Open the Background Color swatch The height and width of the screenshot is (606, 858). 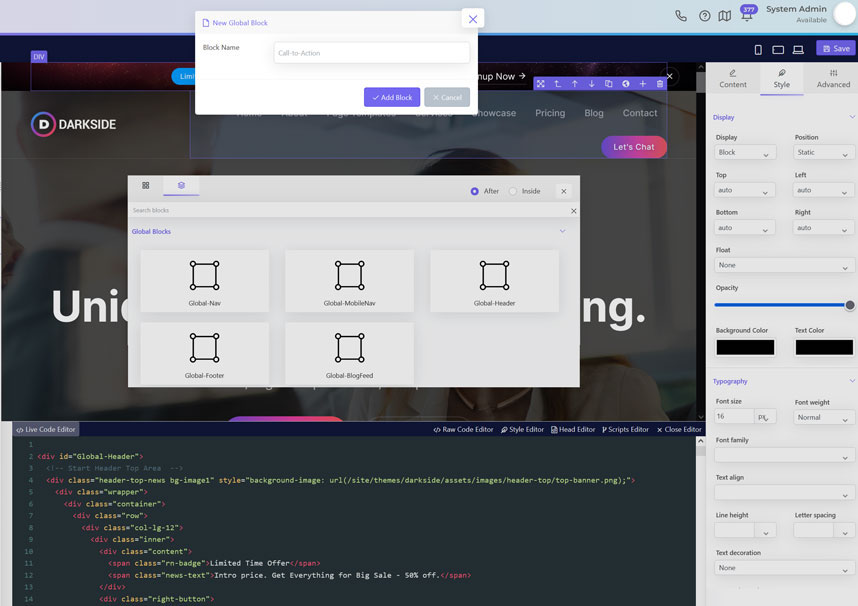744,347
